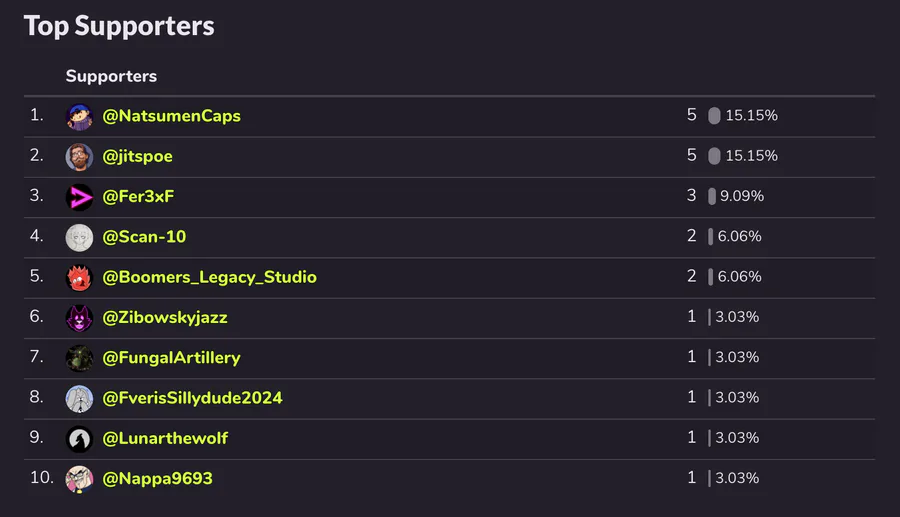Click Nappa9693 avatar thumbnail
Viewport: 900px width, 517px height.
pyautogui.click(x=80, y=479)
